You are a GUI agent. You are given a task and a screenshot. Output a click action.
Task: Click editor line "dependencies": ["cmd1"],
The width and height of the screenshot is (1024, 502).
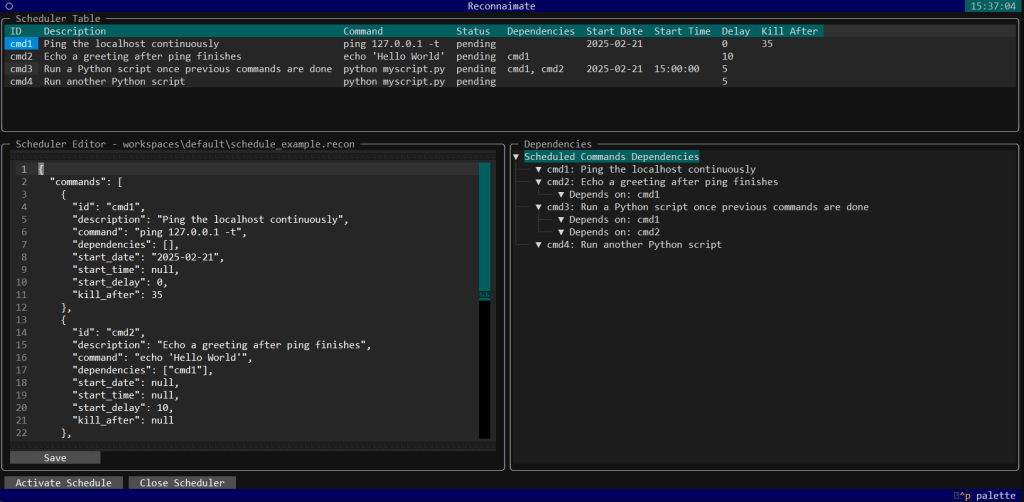142,370
